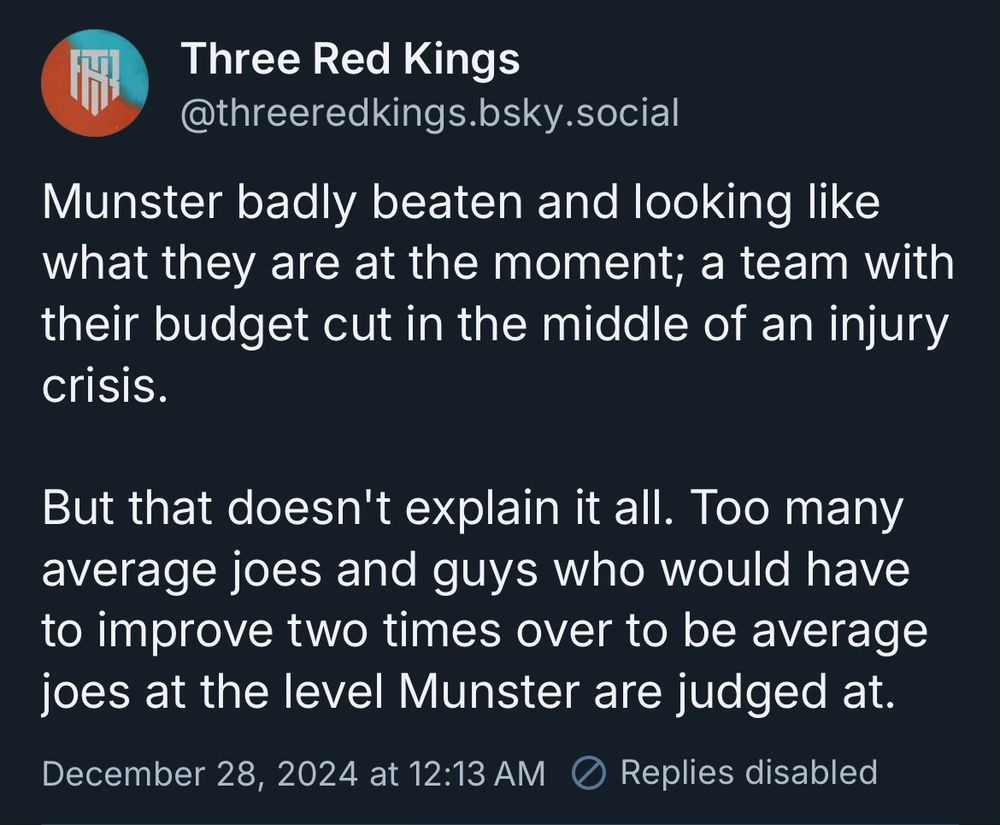The image size is (1000, 825).
Task: Click the line "their budget cut in the middle"
Action: click(493, 326)
